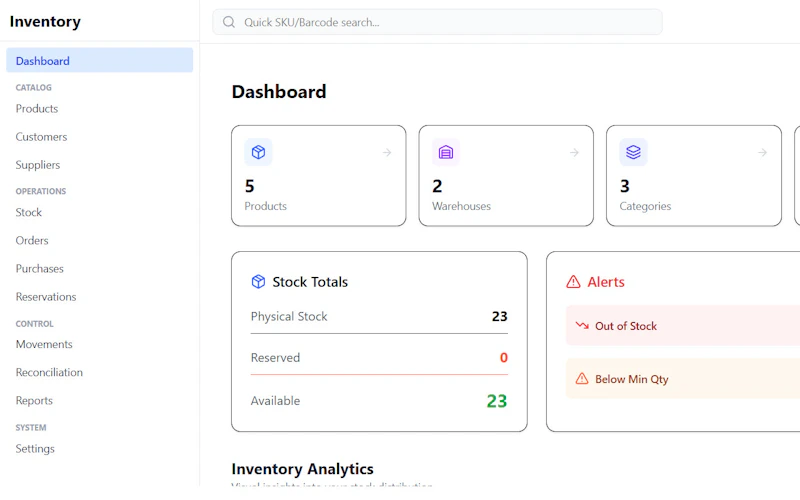Click the Physical Stock label
The image size is (800, 500).
[x=289, y=316]
